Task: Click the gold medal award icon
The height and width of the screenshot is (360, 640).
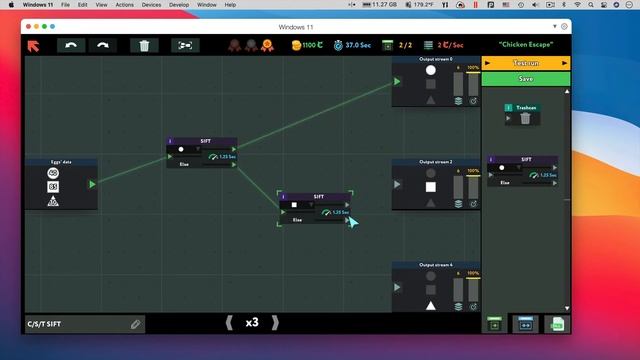Action: [267, 45]
